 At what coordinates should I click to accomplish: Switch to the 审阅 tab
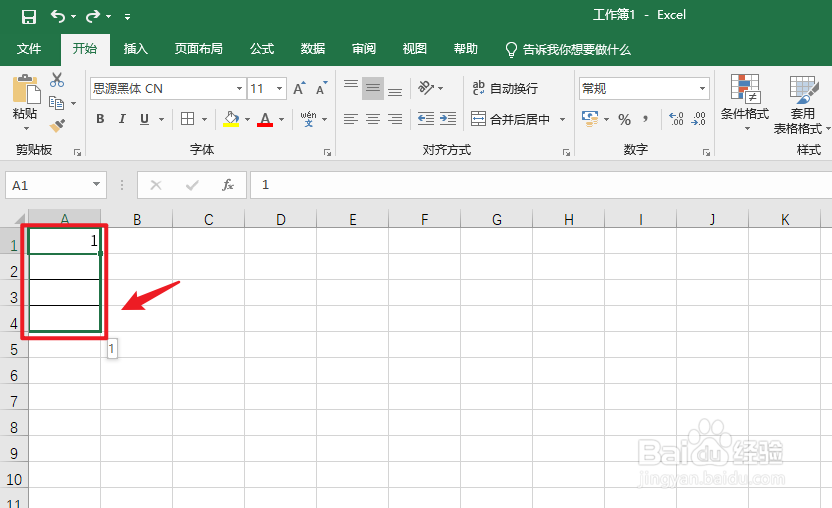pos(363,49)
